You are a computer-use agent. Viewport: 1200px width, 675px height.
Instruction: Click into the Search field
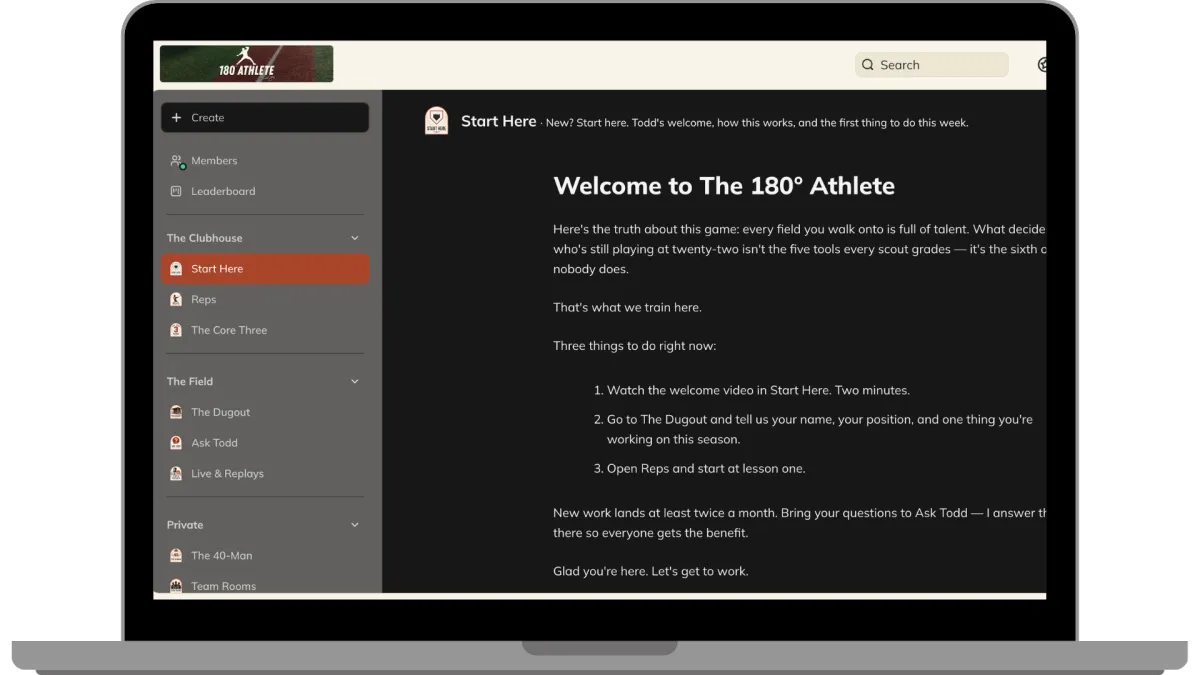click(932, 65)
